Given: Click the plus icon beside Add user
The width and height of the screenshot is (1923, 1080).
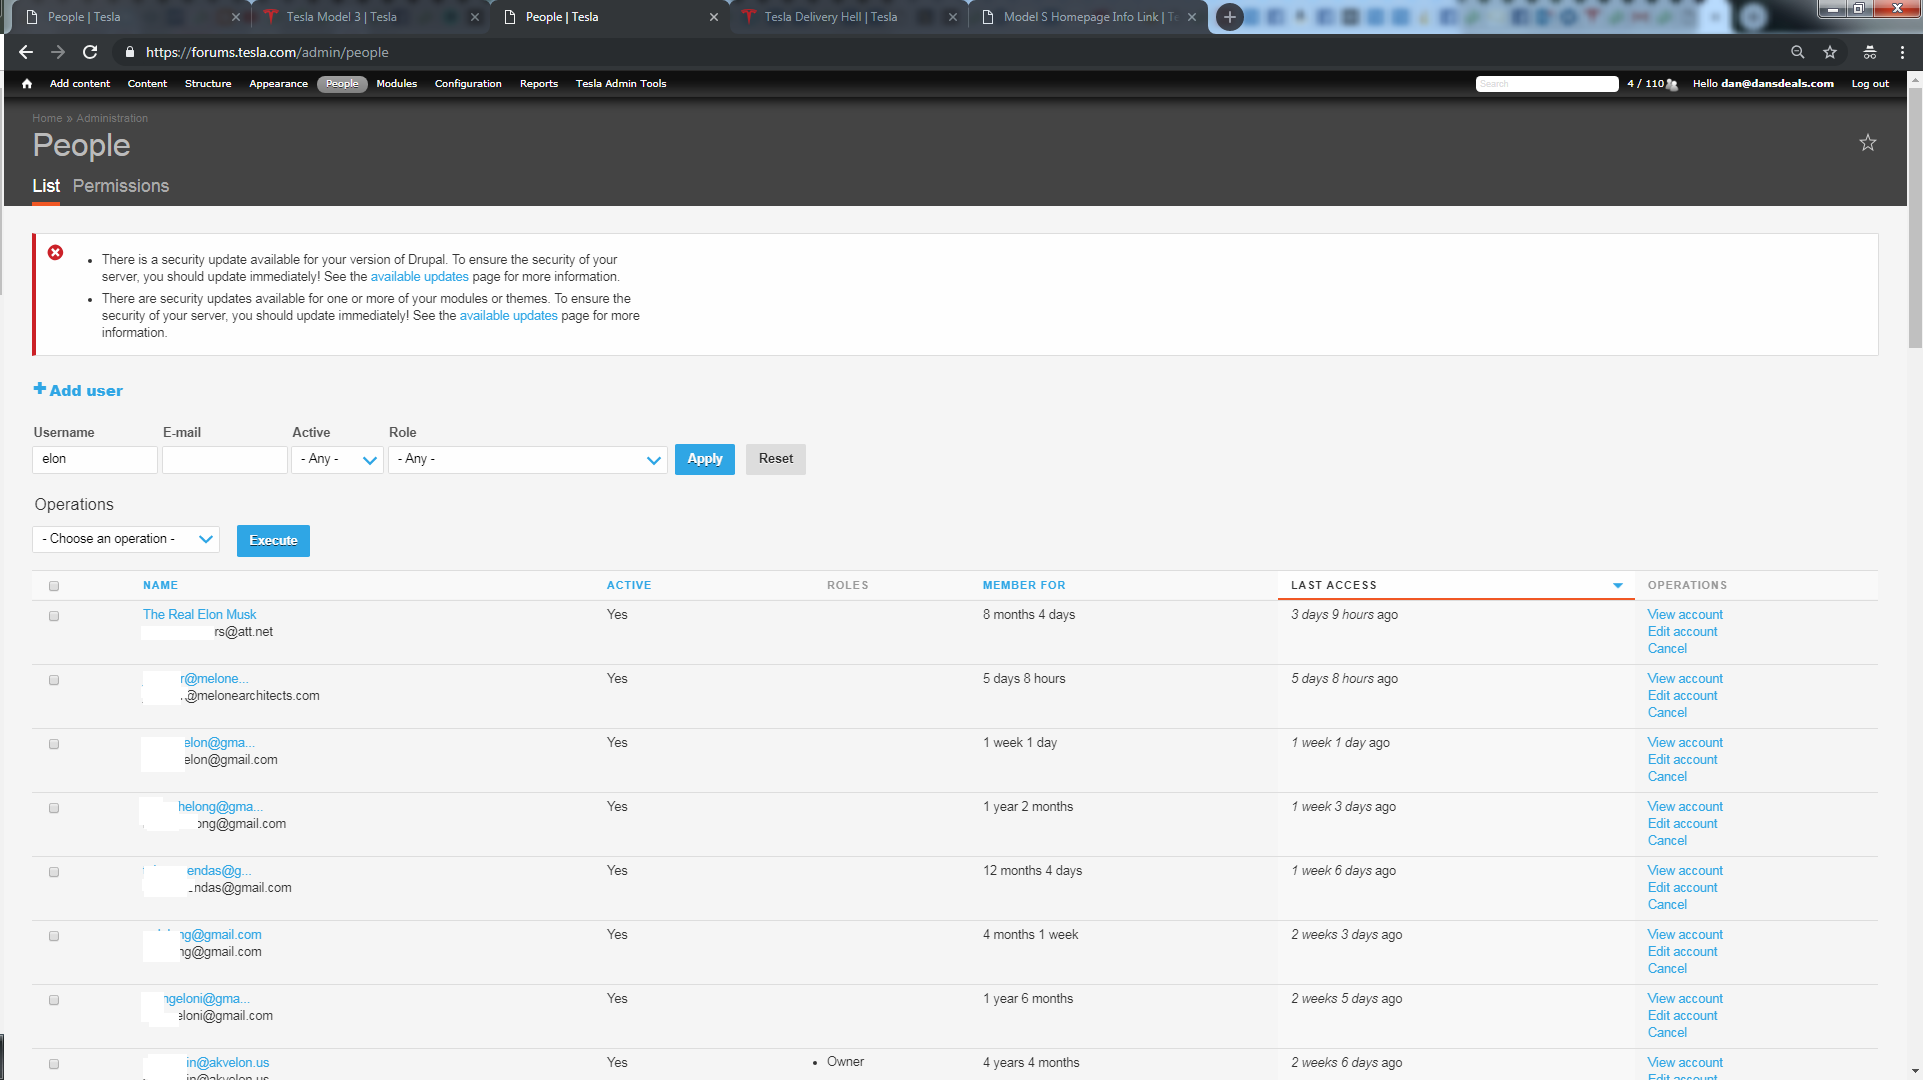Looking at the screenshot, I should (x=40, y=388).
